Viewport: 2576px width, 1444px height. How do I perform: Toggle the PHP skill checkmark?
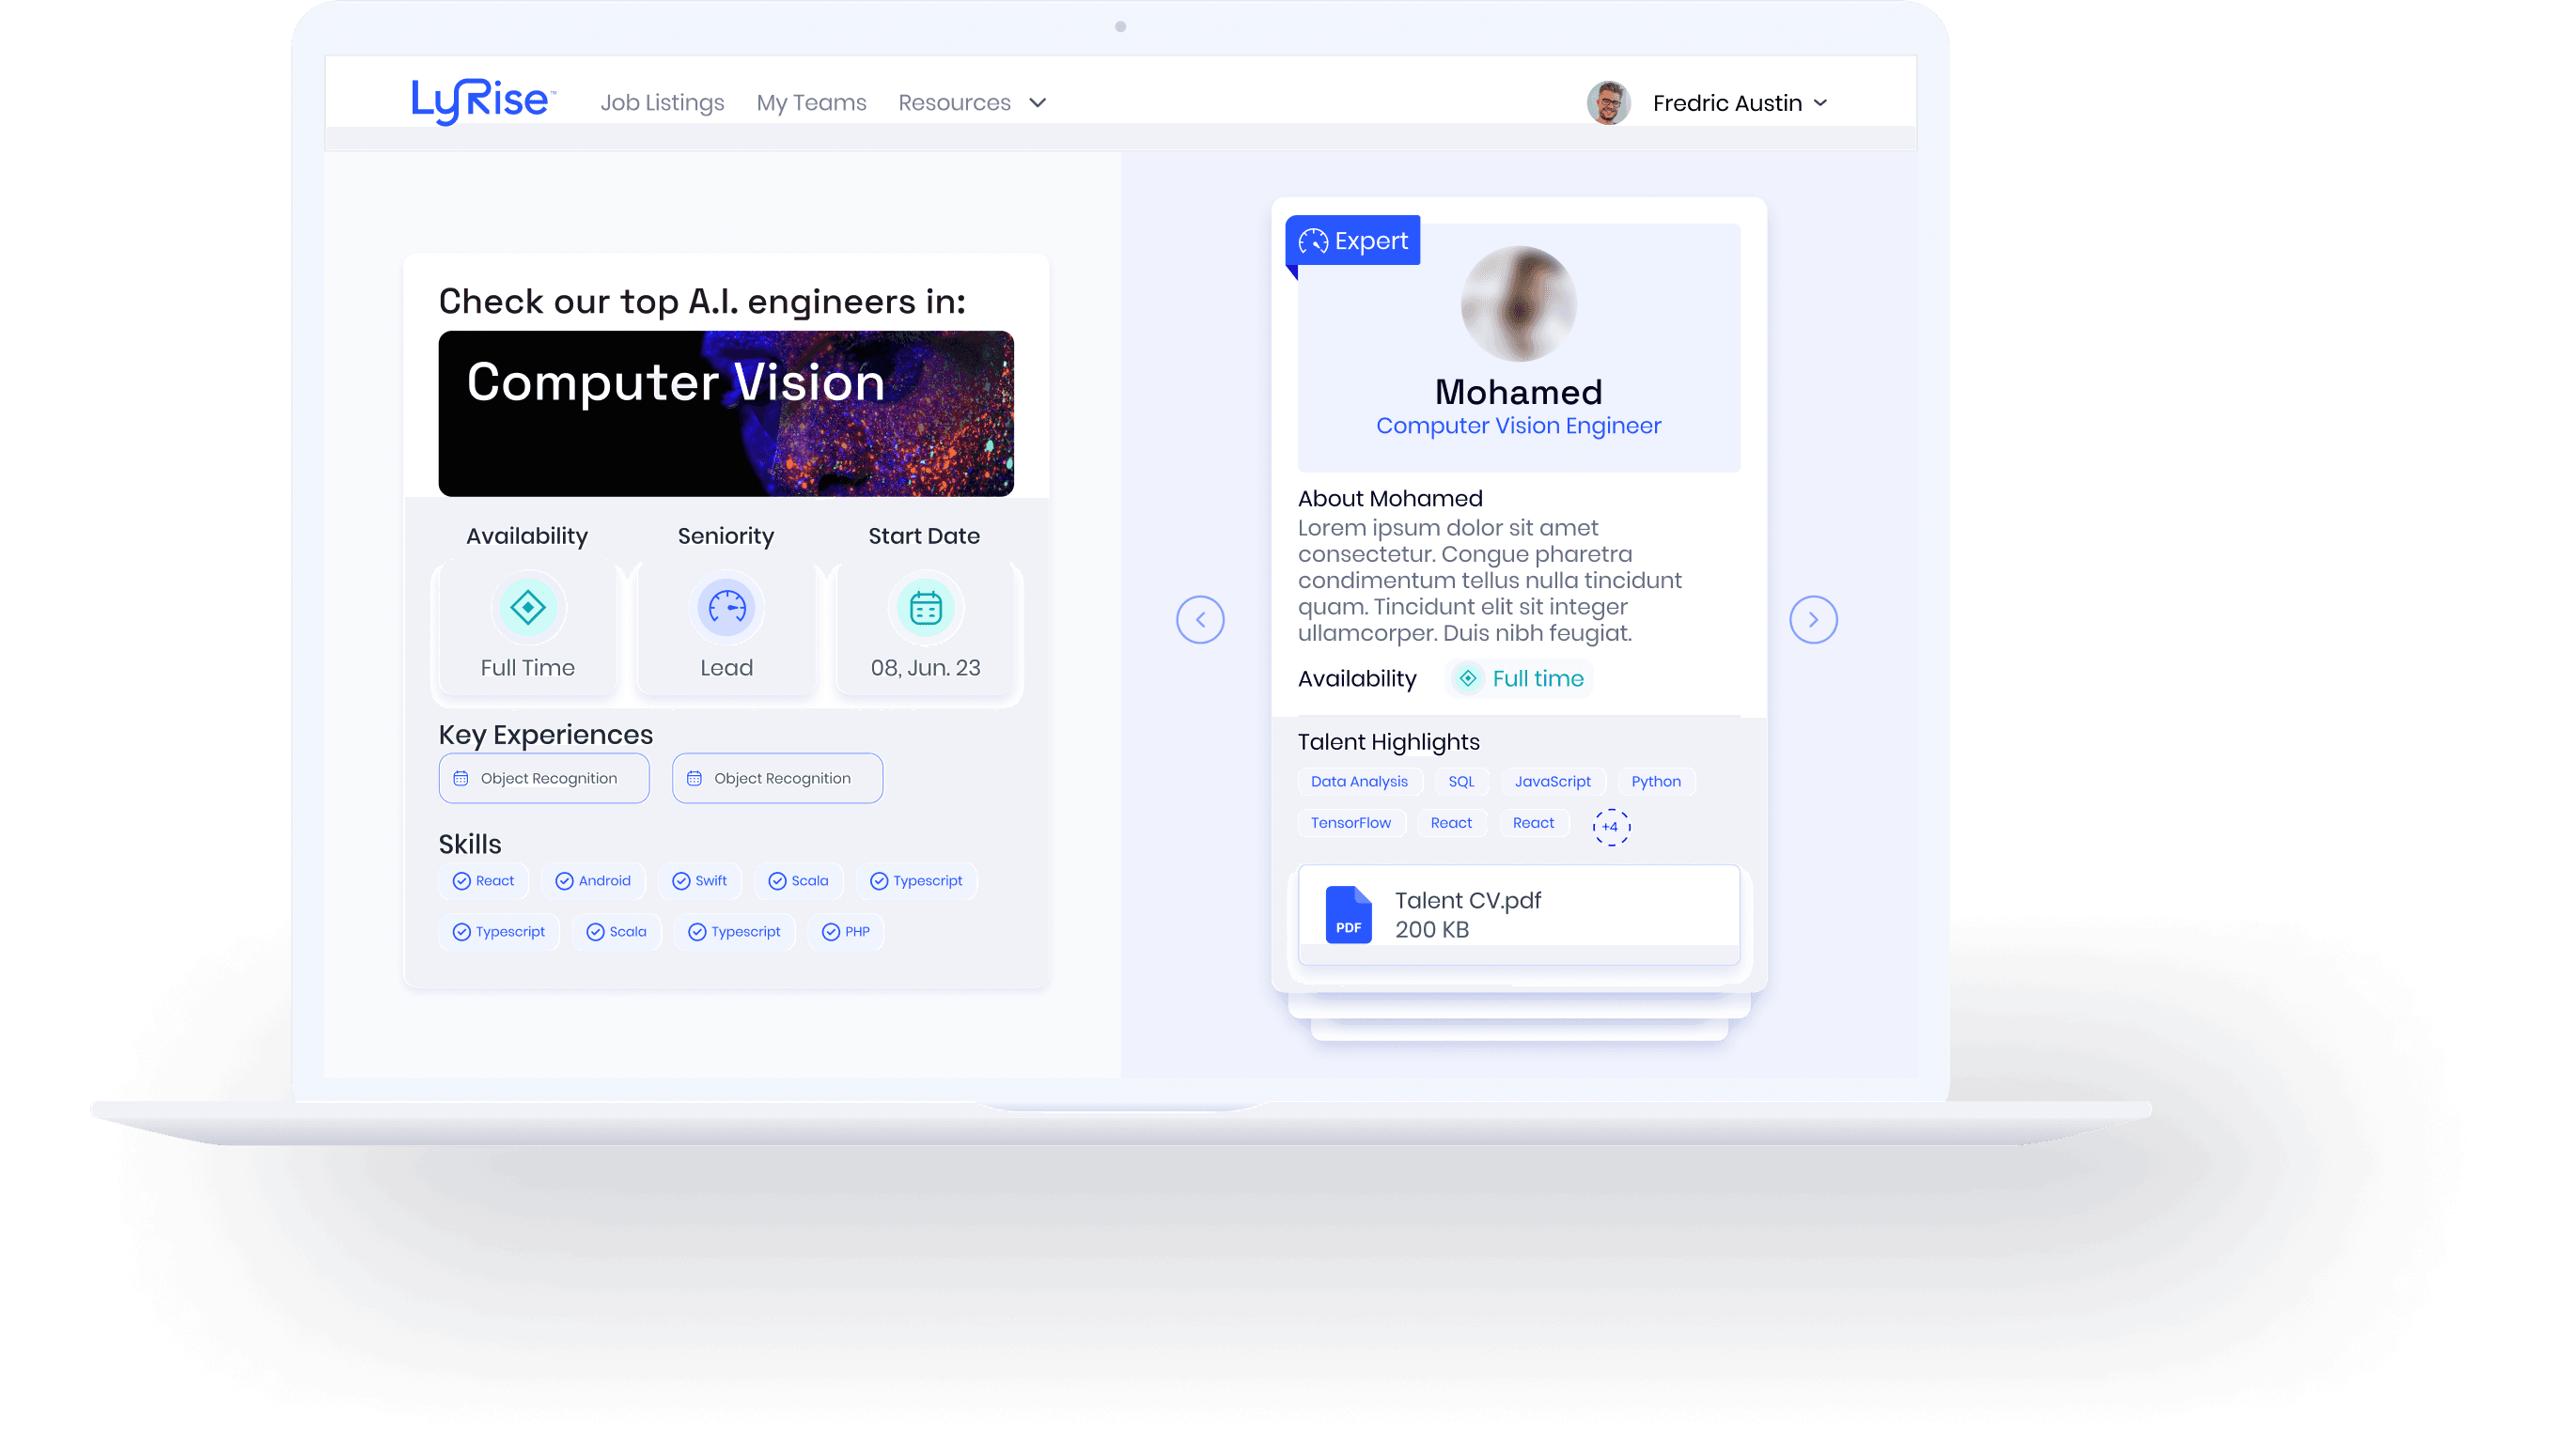click(x=830, y=932)
